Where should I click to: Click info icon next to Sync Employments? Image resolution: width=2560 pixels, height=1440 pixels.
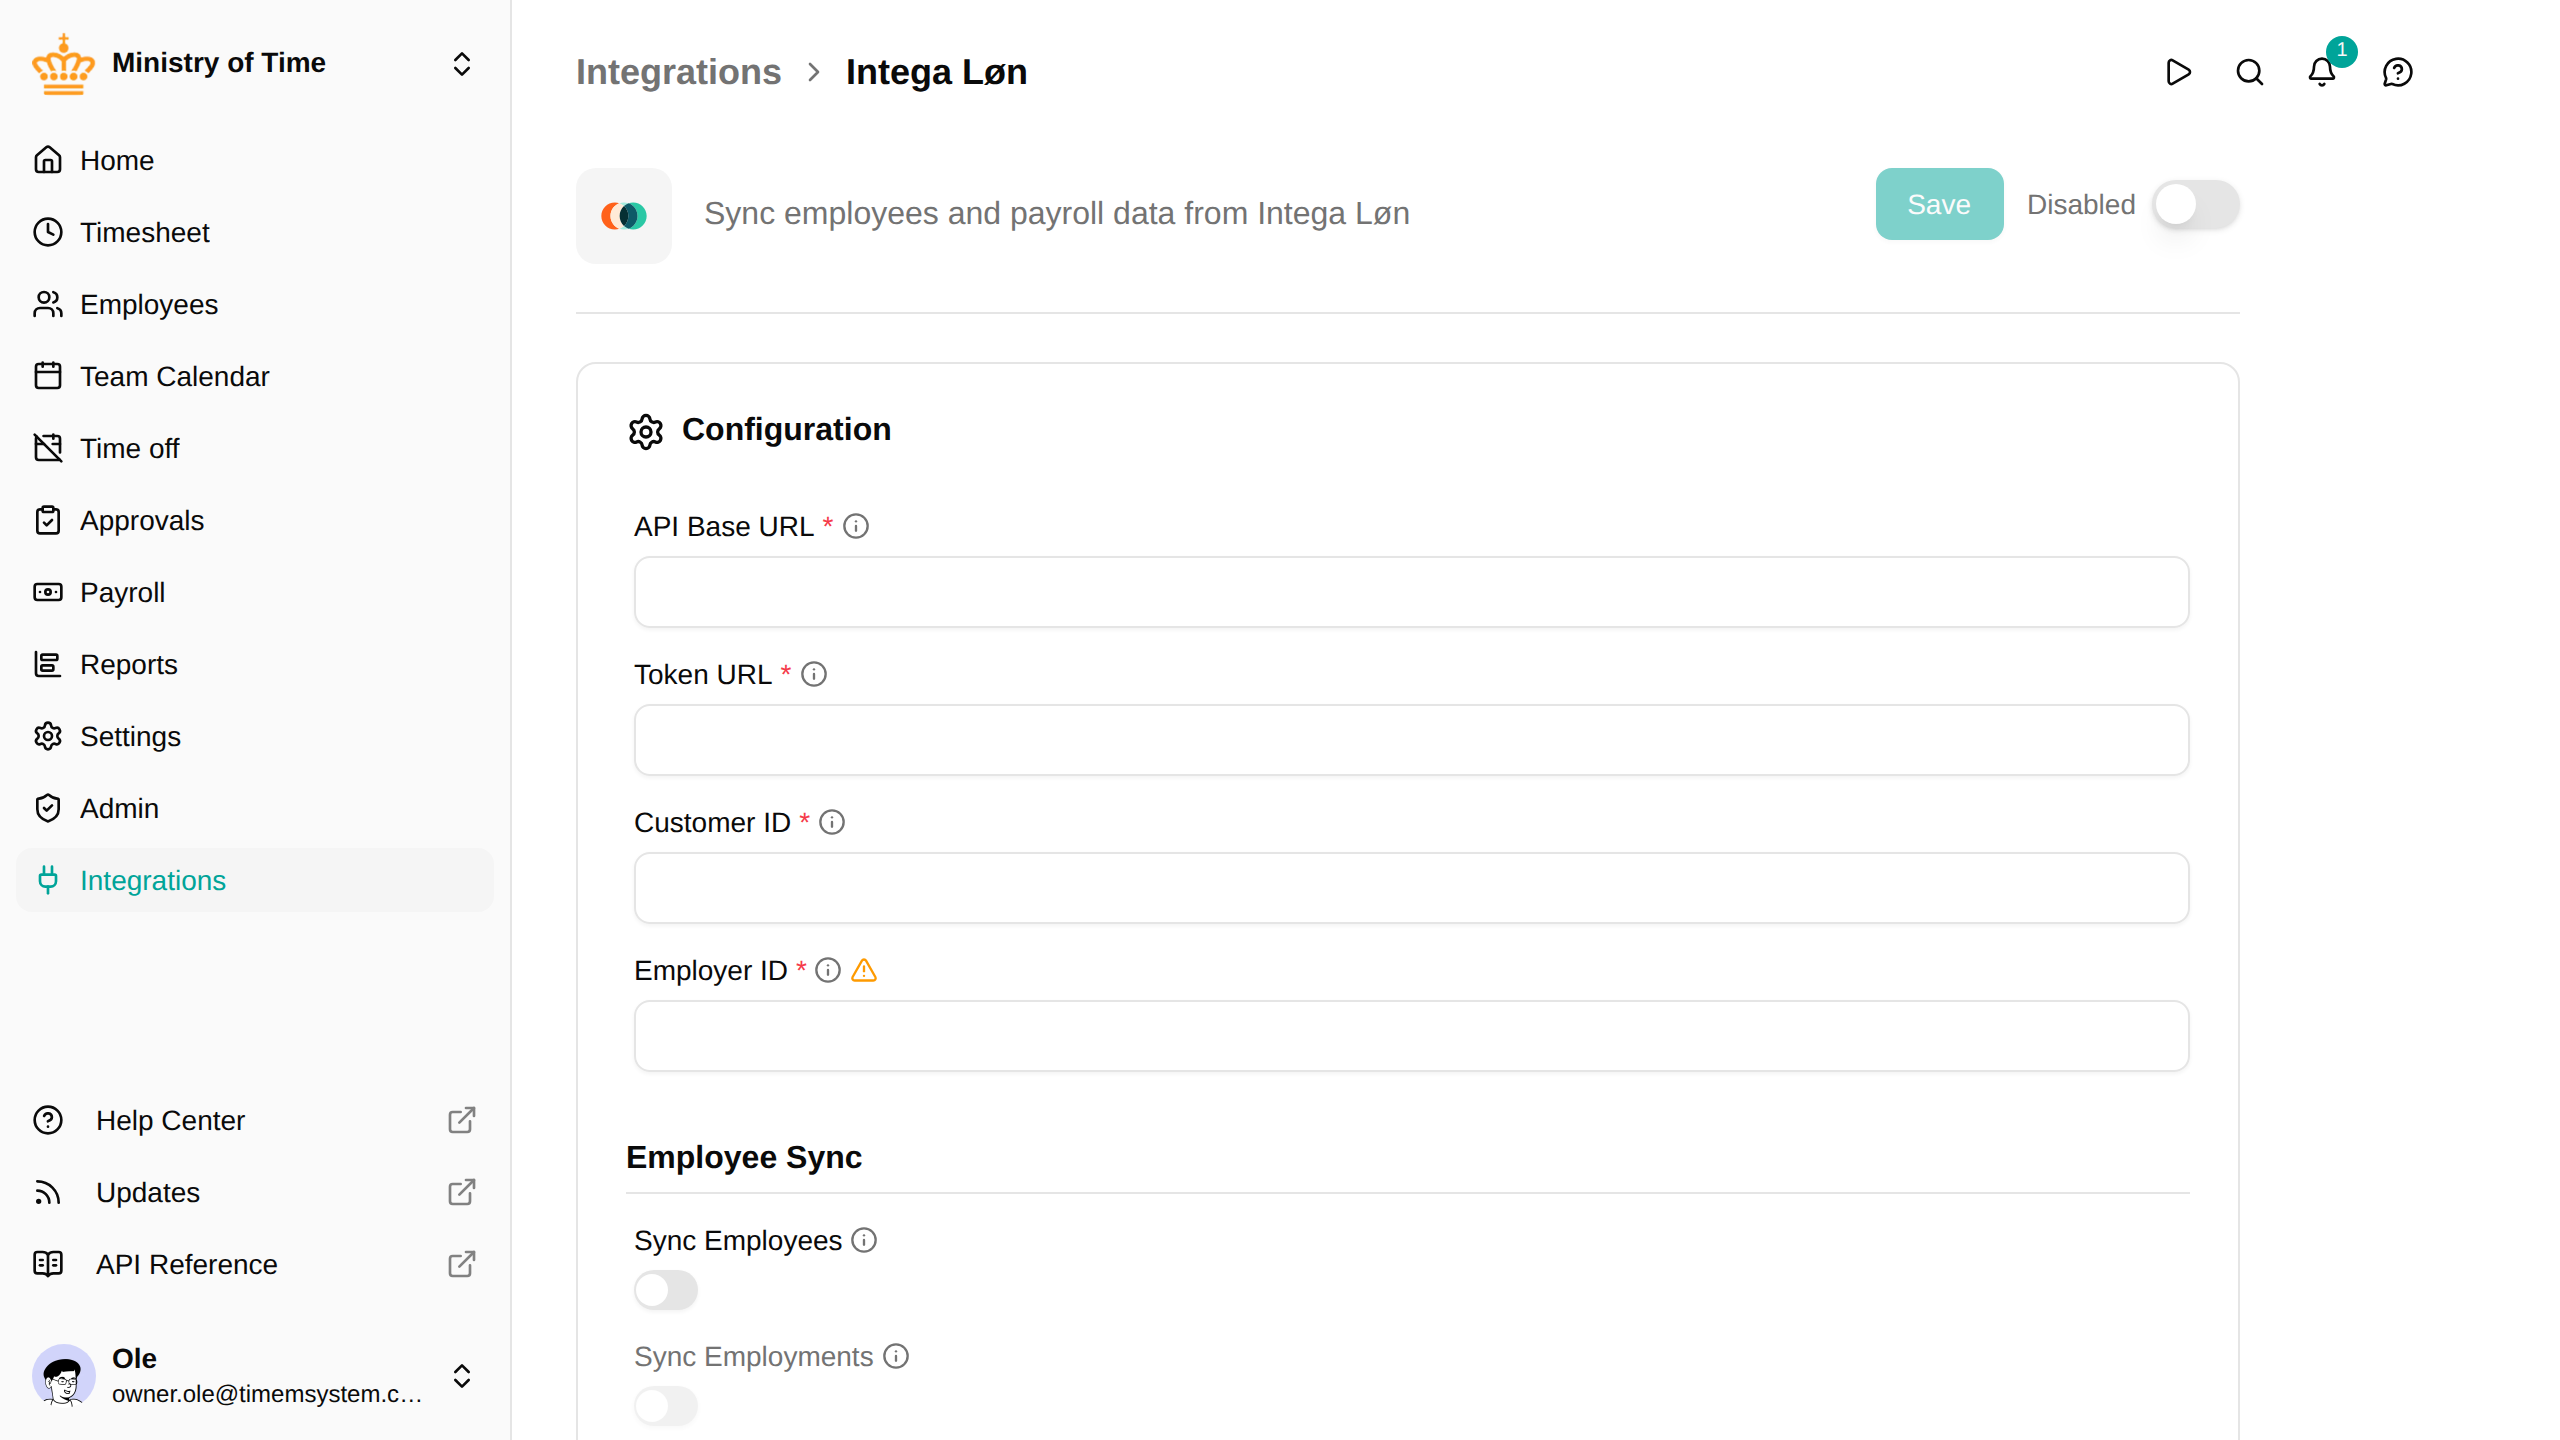click(896, 1356)
